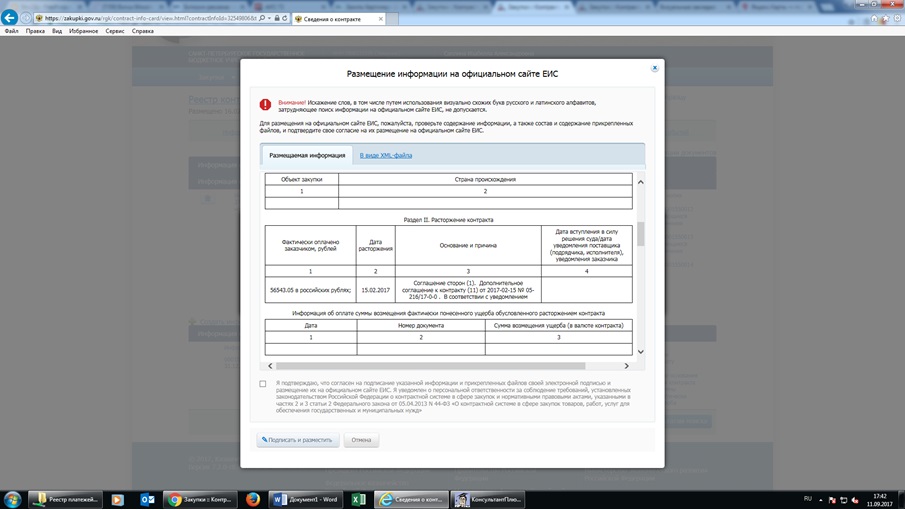
Task: Click the horizontal scrollbar thumb
Action: pos(431,366)
